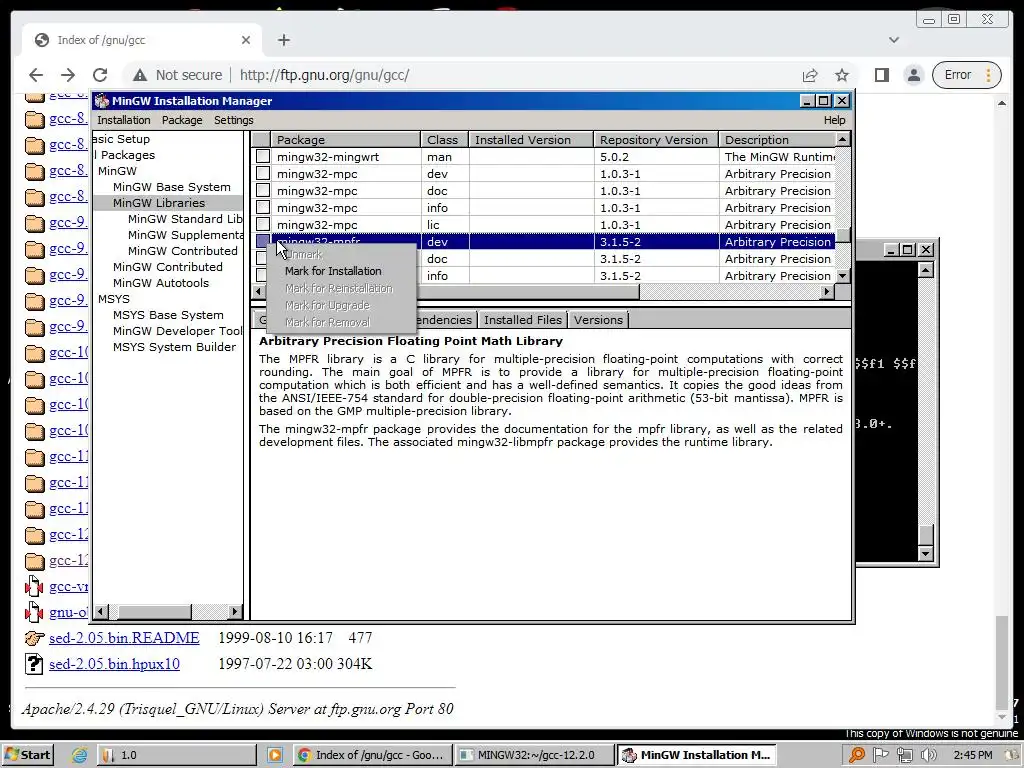Select MSYS System Builder in tree
1024x768 pixels.
(x=174, y=347)
